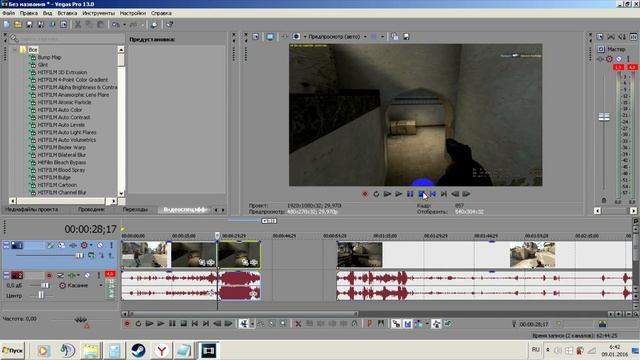Switch to the Переходы tab
The width and height of the screenshot is (640, 360).
[x=135, y=209]
